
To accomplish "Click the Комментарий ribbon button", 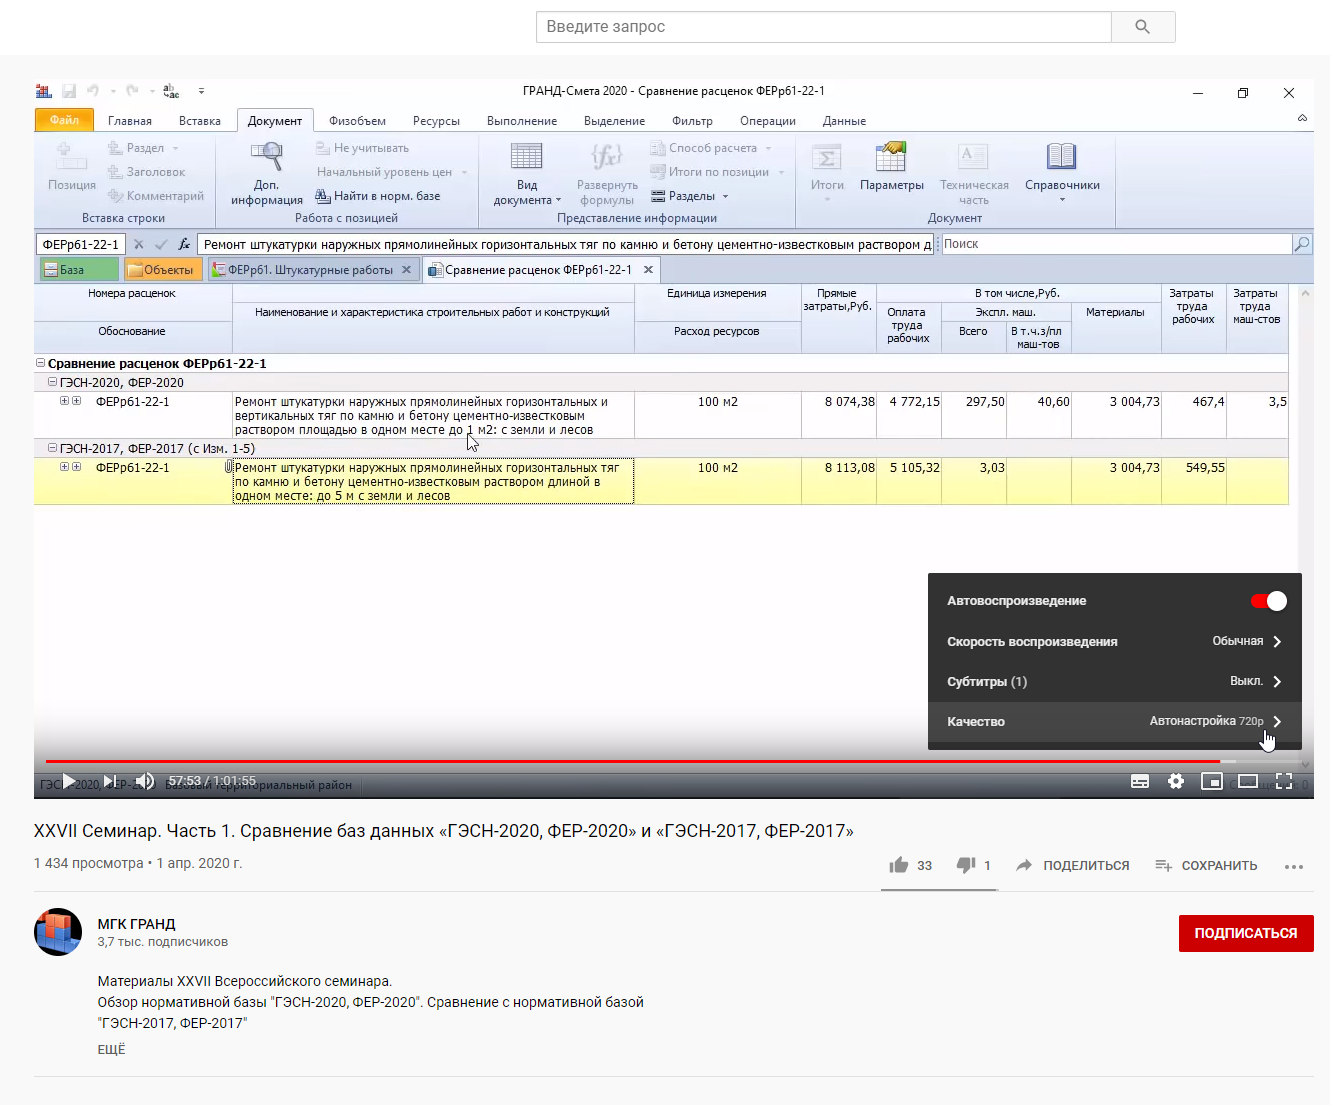I will [155, 196].
